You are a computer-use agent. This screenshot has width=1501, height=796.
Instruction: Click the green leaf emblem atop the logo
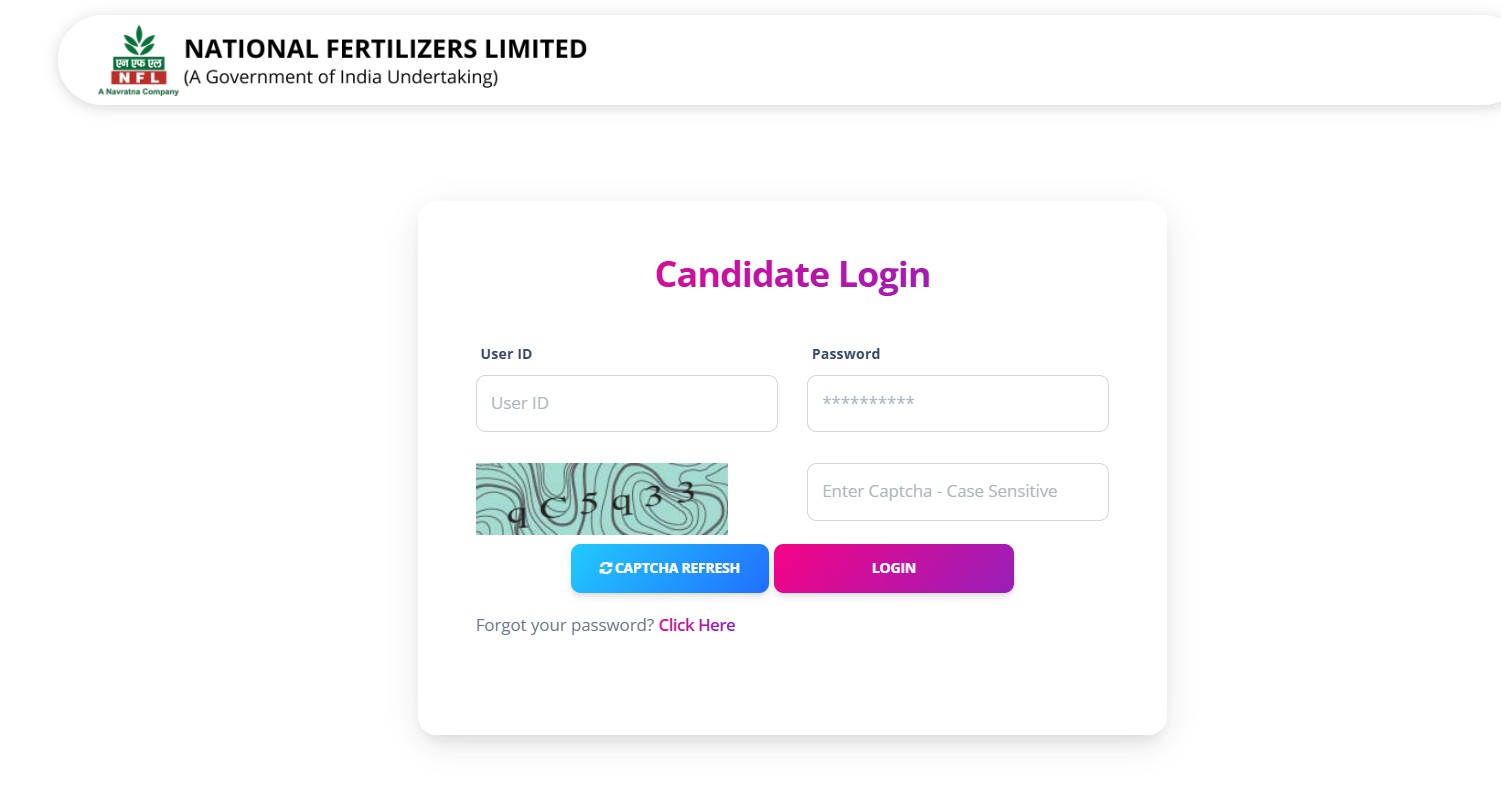pos(139,42)
